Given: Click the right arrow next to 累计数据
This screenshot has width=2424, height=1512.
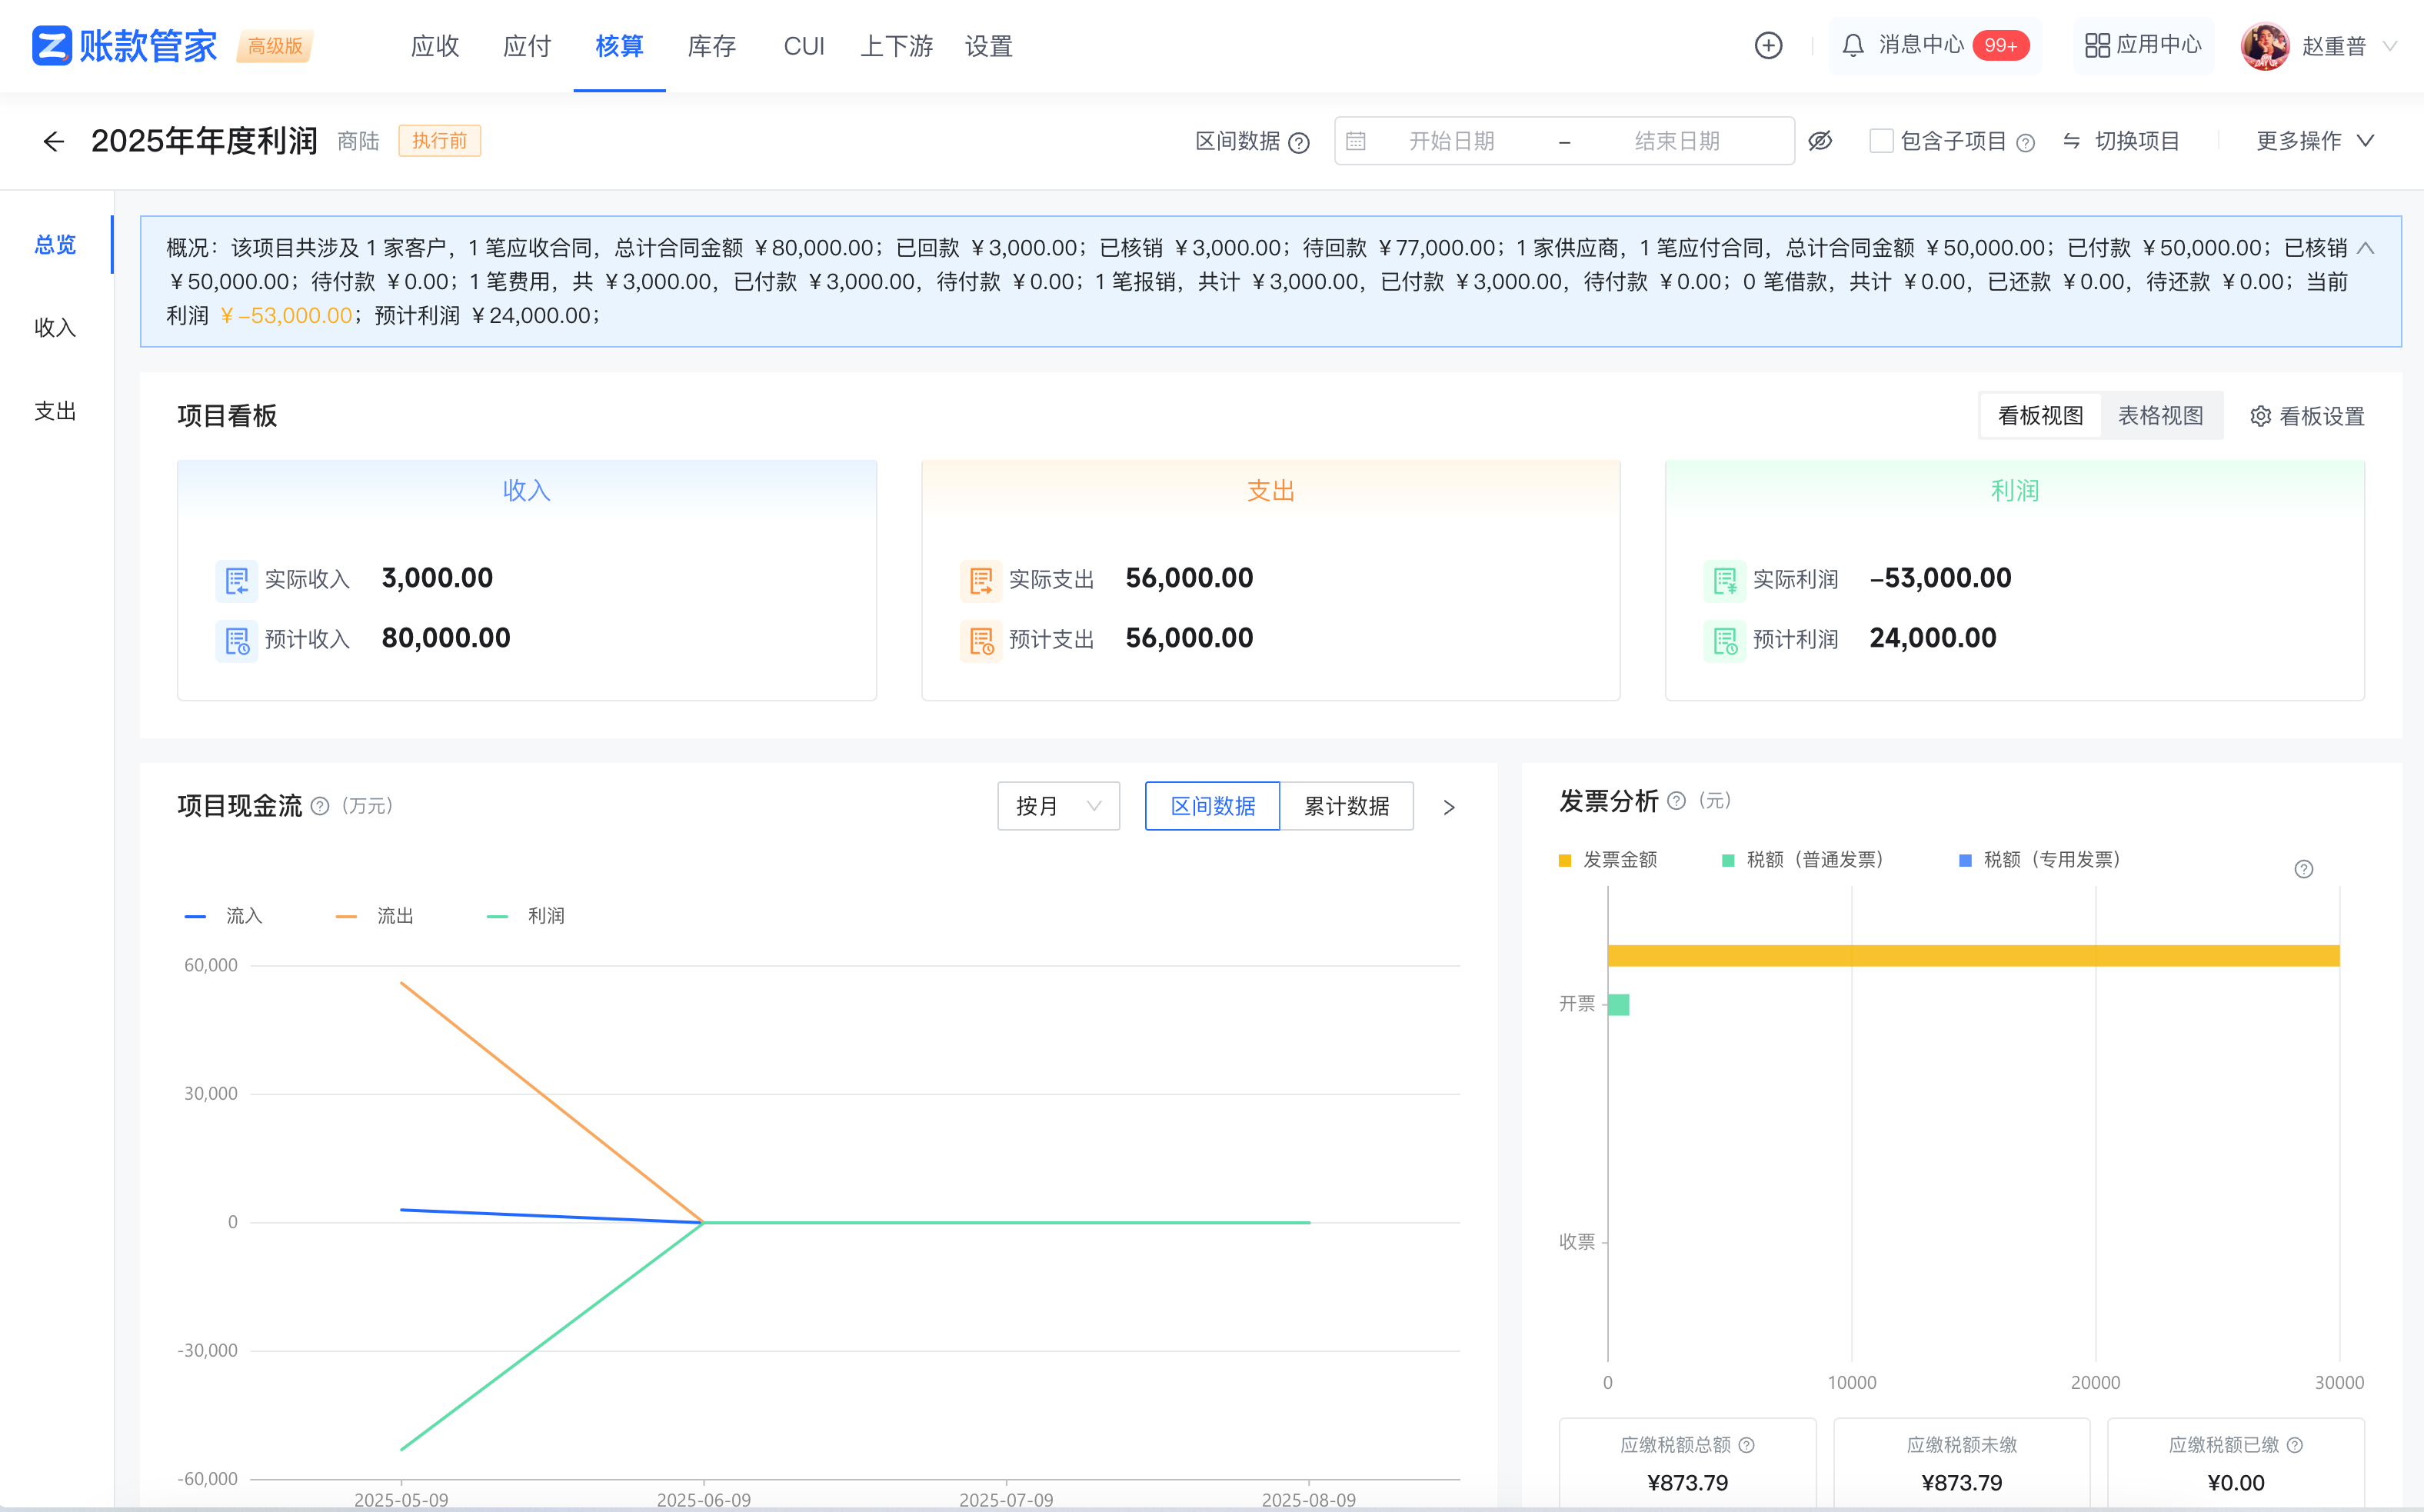Looking at the screenshot, I should [x=1449, y=807].
